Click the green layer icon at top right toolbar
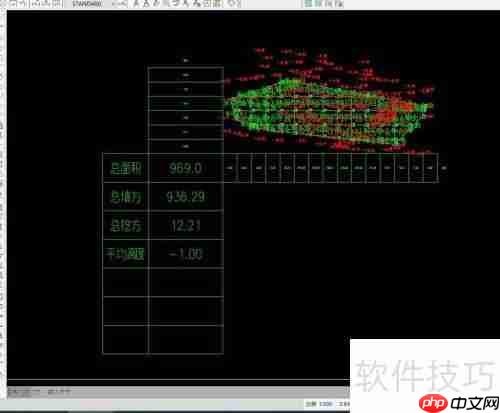This screenshot has width=500, height=413. point(309,4)
